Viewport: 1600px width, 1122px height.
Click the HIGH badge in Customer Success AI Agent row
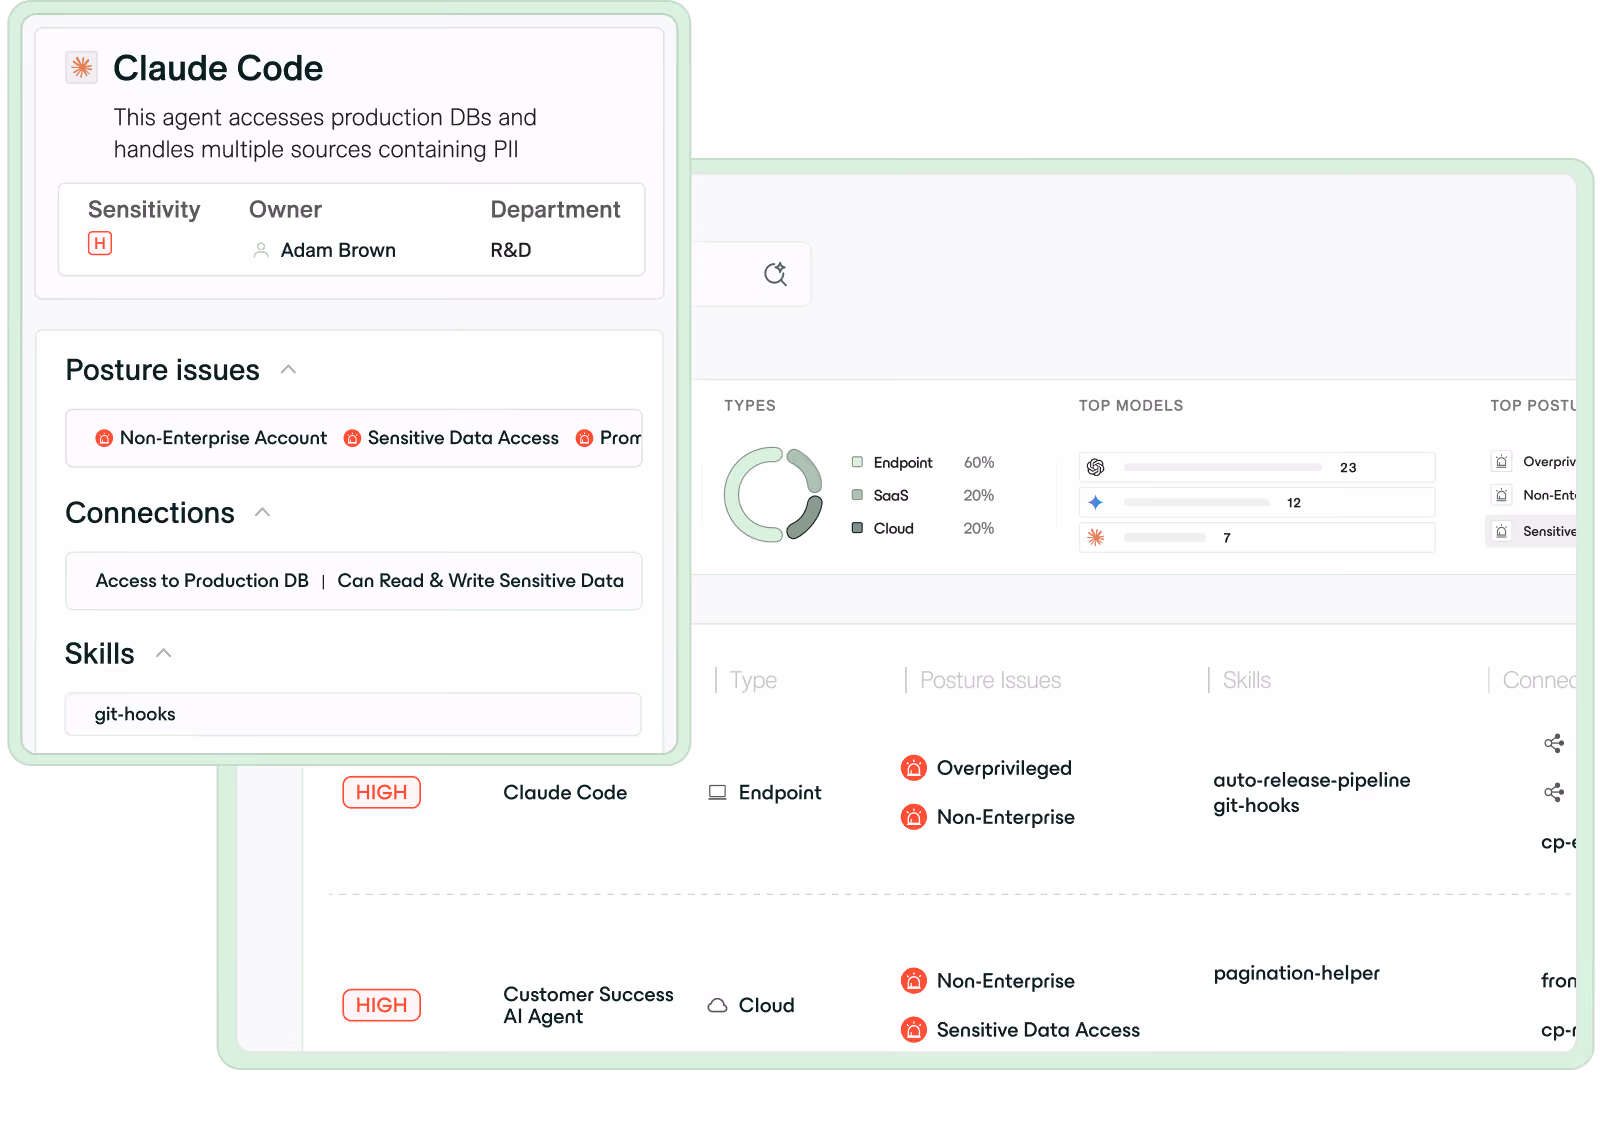[381, 1005]
